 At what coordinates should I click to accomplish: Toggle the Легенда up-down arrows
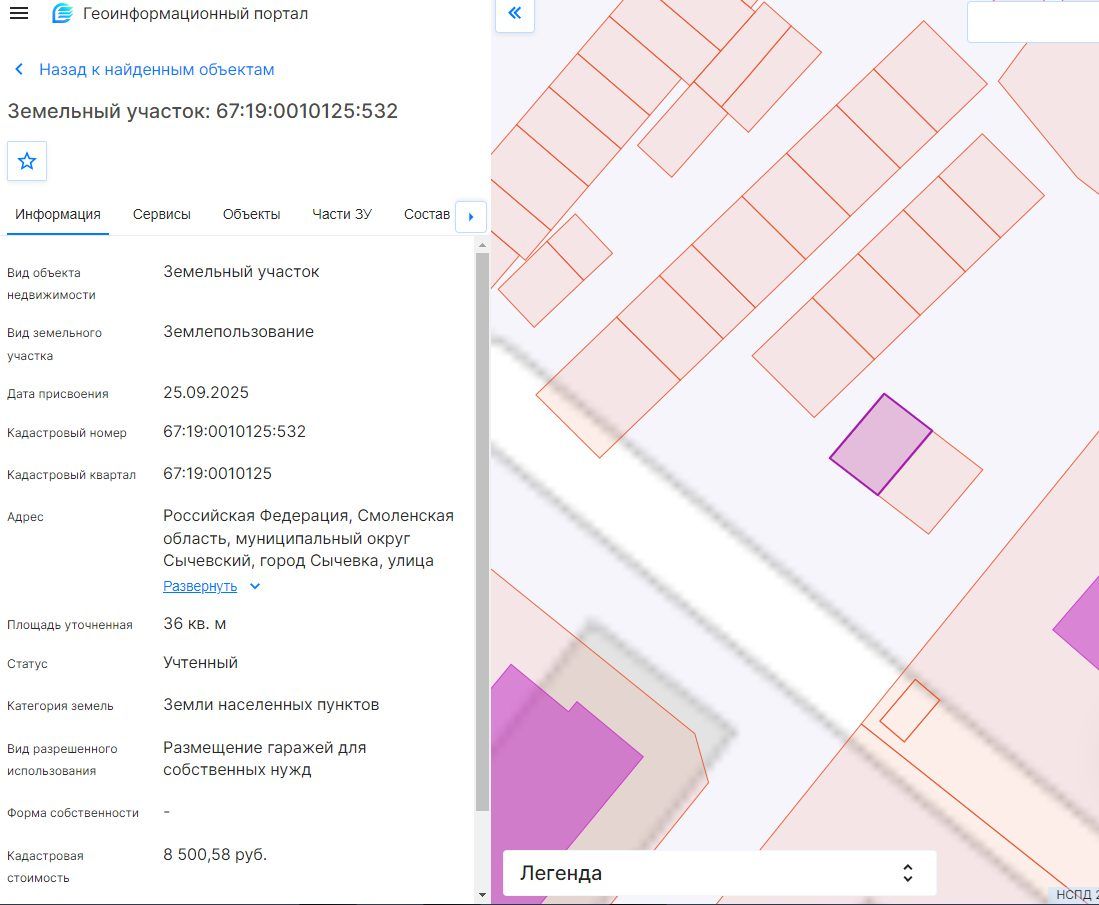pos(908,873)
